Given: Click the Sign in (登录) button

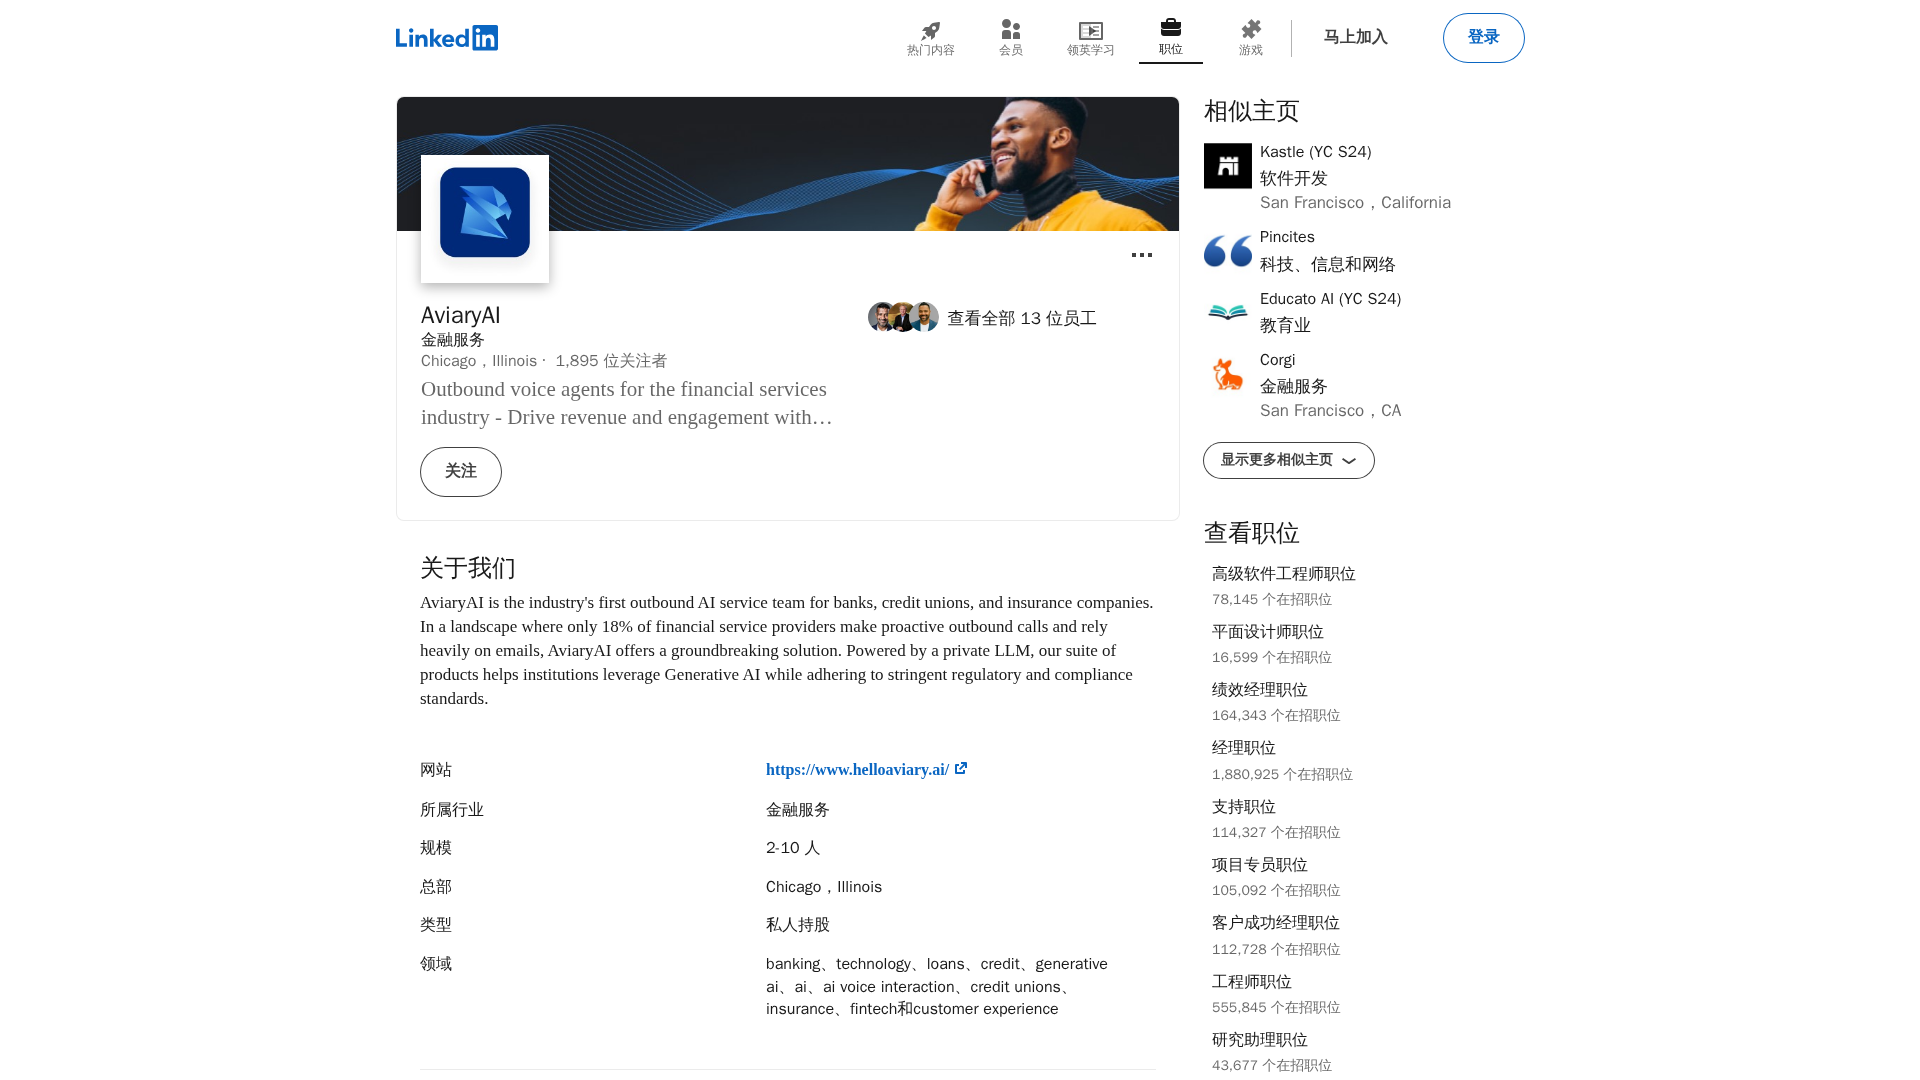Looking at the screenshot, I should pyautogui.click(x=1483, y=38).
